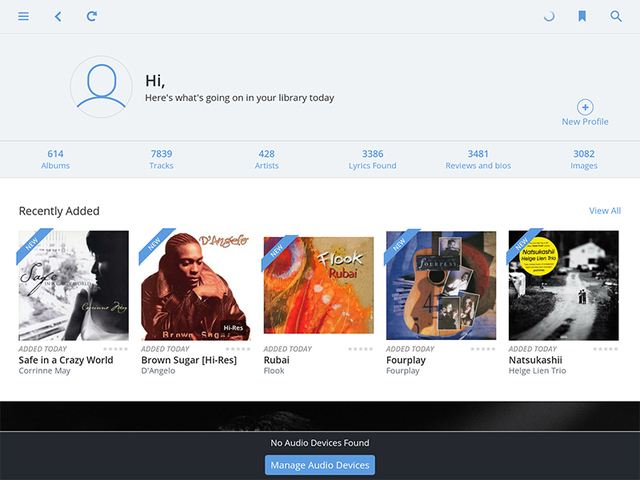The width and height of the screenshot is (640, 480).
Task: Set star rating for Fourplay album
Action: pos(483,349)
